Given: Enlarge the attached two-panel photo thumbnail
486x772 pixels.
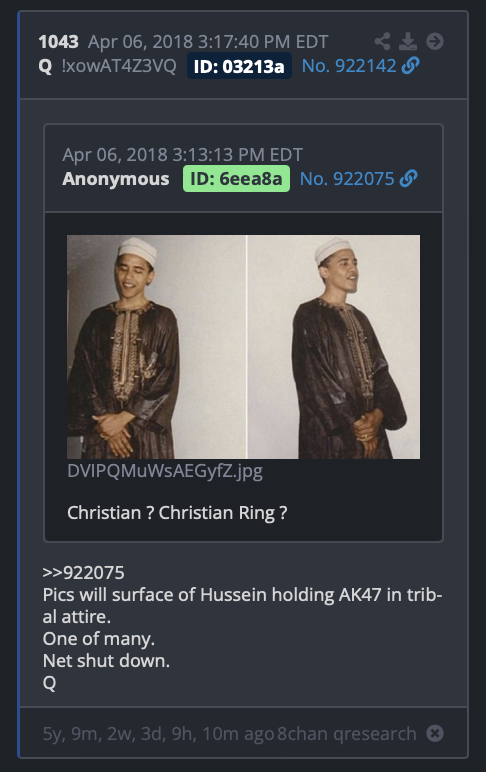Looking at the screenshot, I should pos(243,347).
